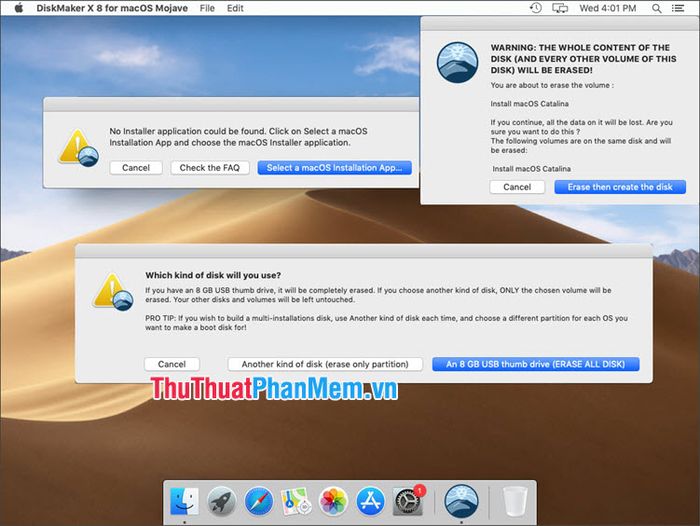Open the Apple menu

(19, 8)
